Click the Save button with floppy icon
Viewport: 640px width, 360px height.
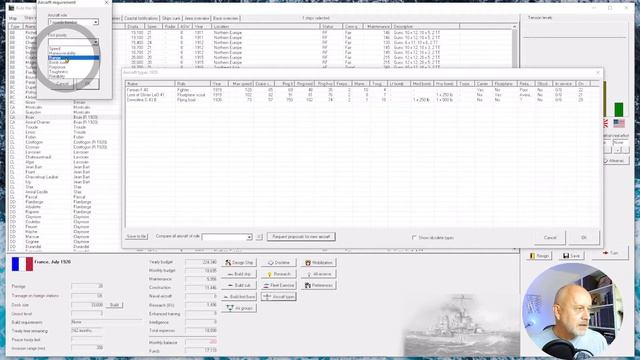(571, 256)
